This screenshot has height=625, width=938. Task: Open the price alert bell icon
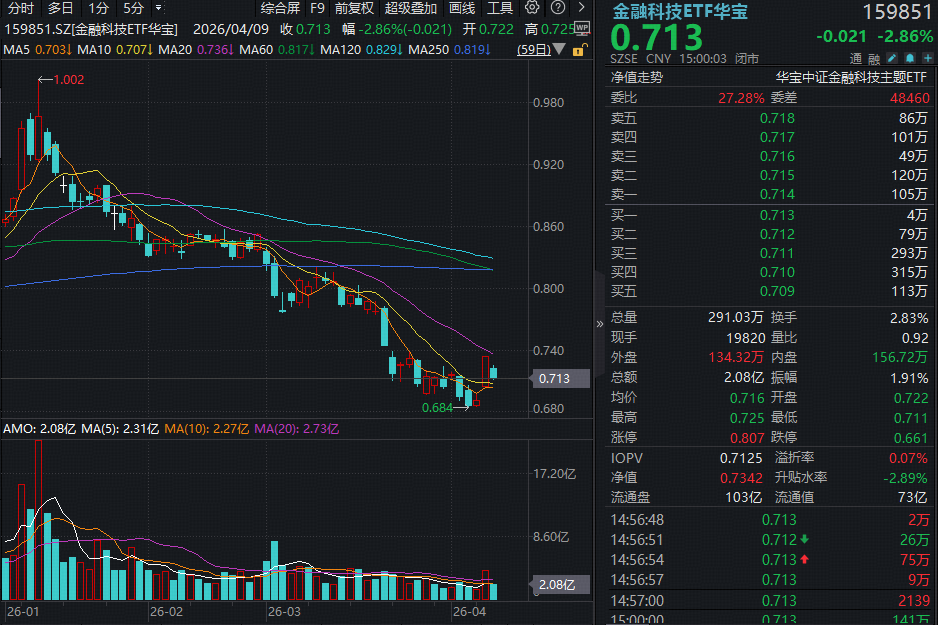[909, 58]
